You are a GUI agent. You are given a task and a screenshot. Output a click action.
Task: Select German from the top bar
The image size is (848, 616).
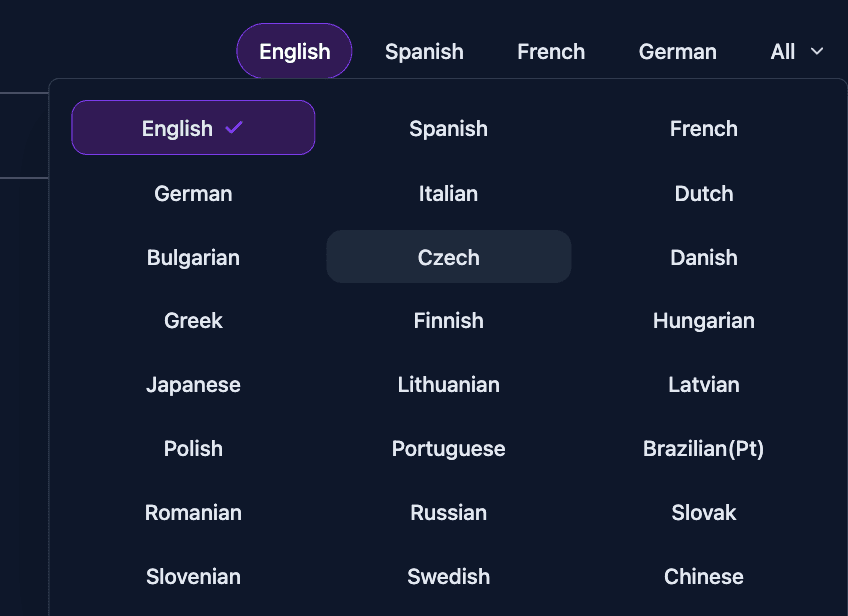[678, 51]
